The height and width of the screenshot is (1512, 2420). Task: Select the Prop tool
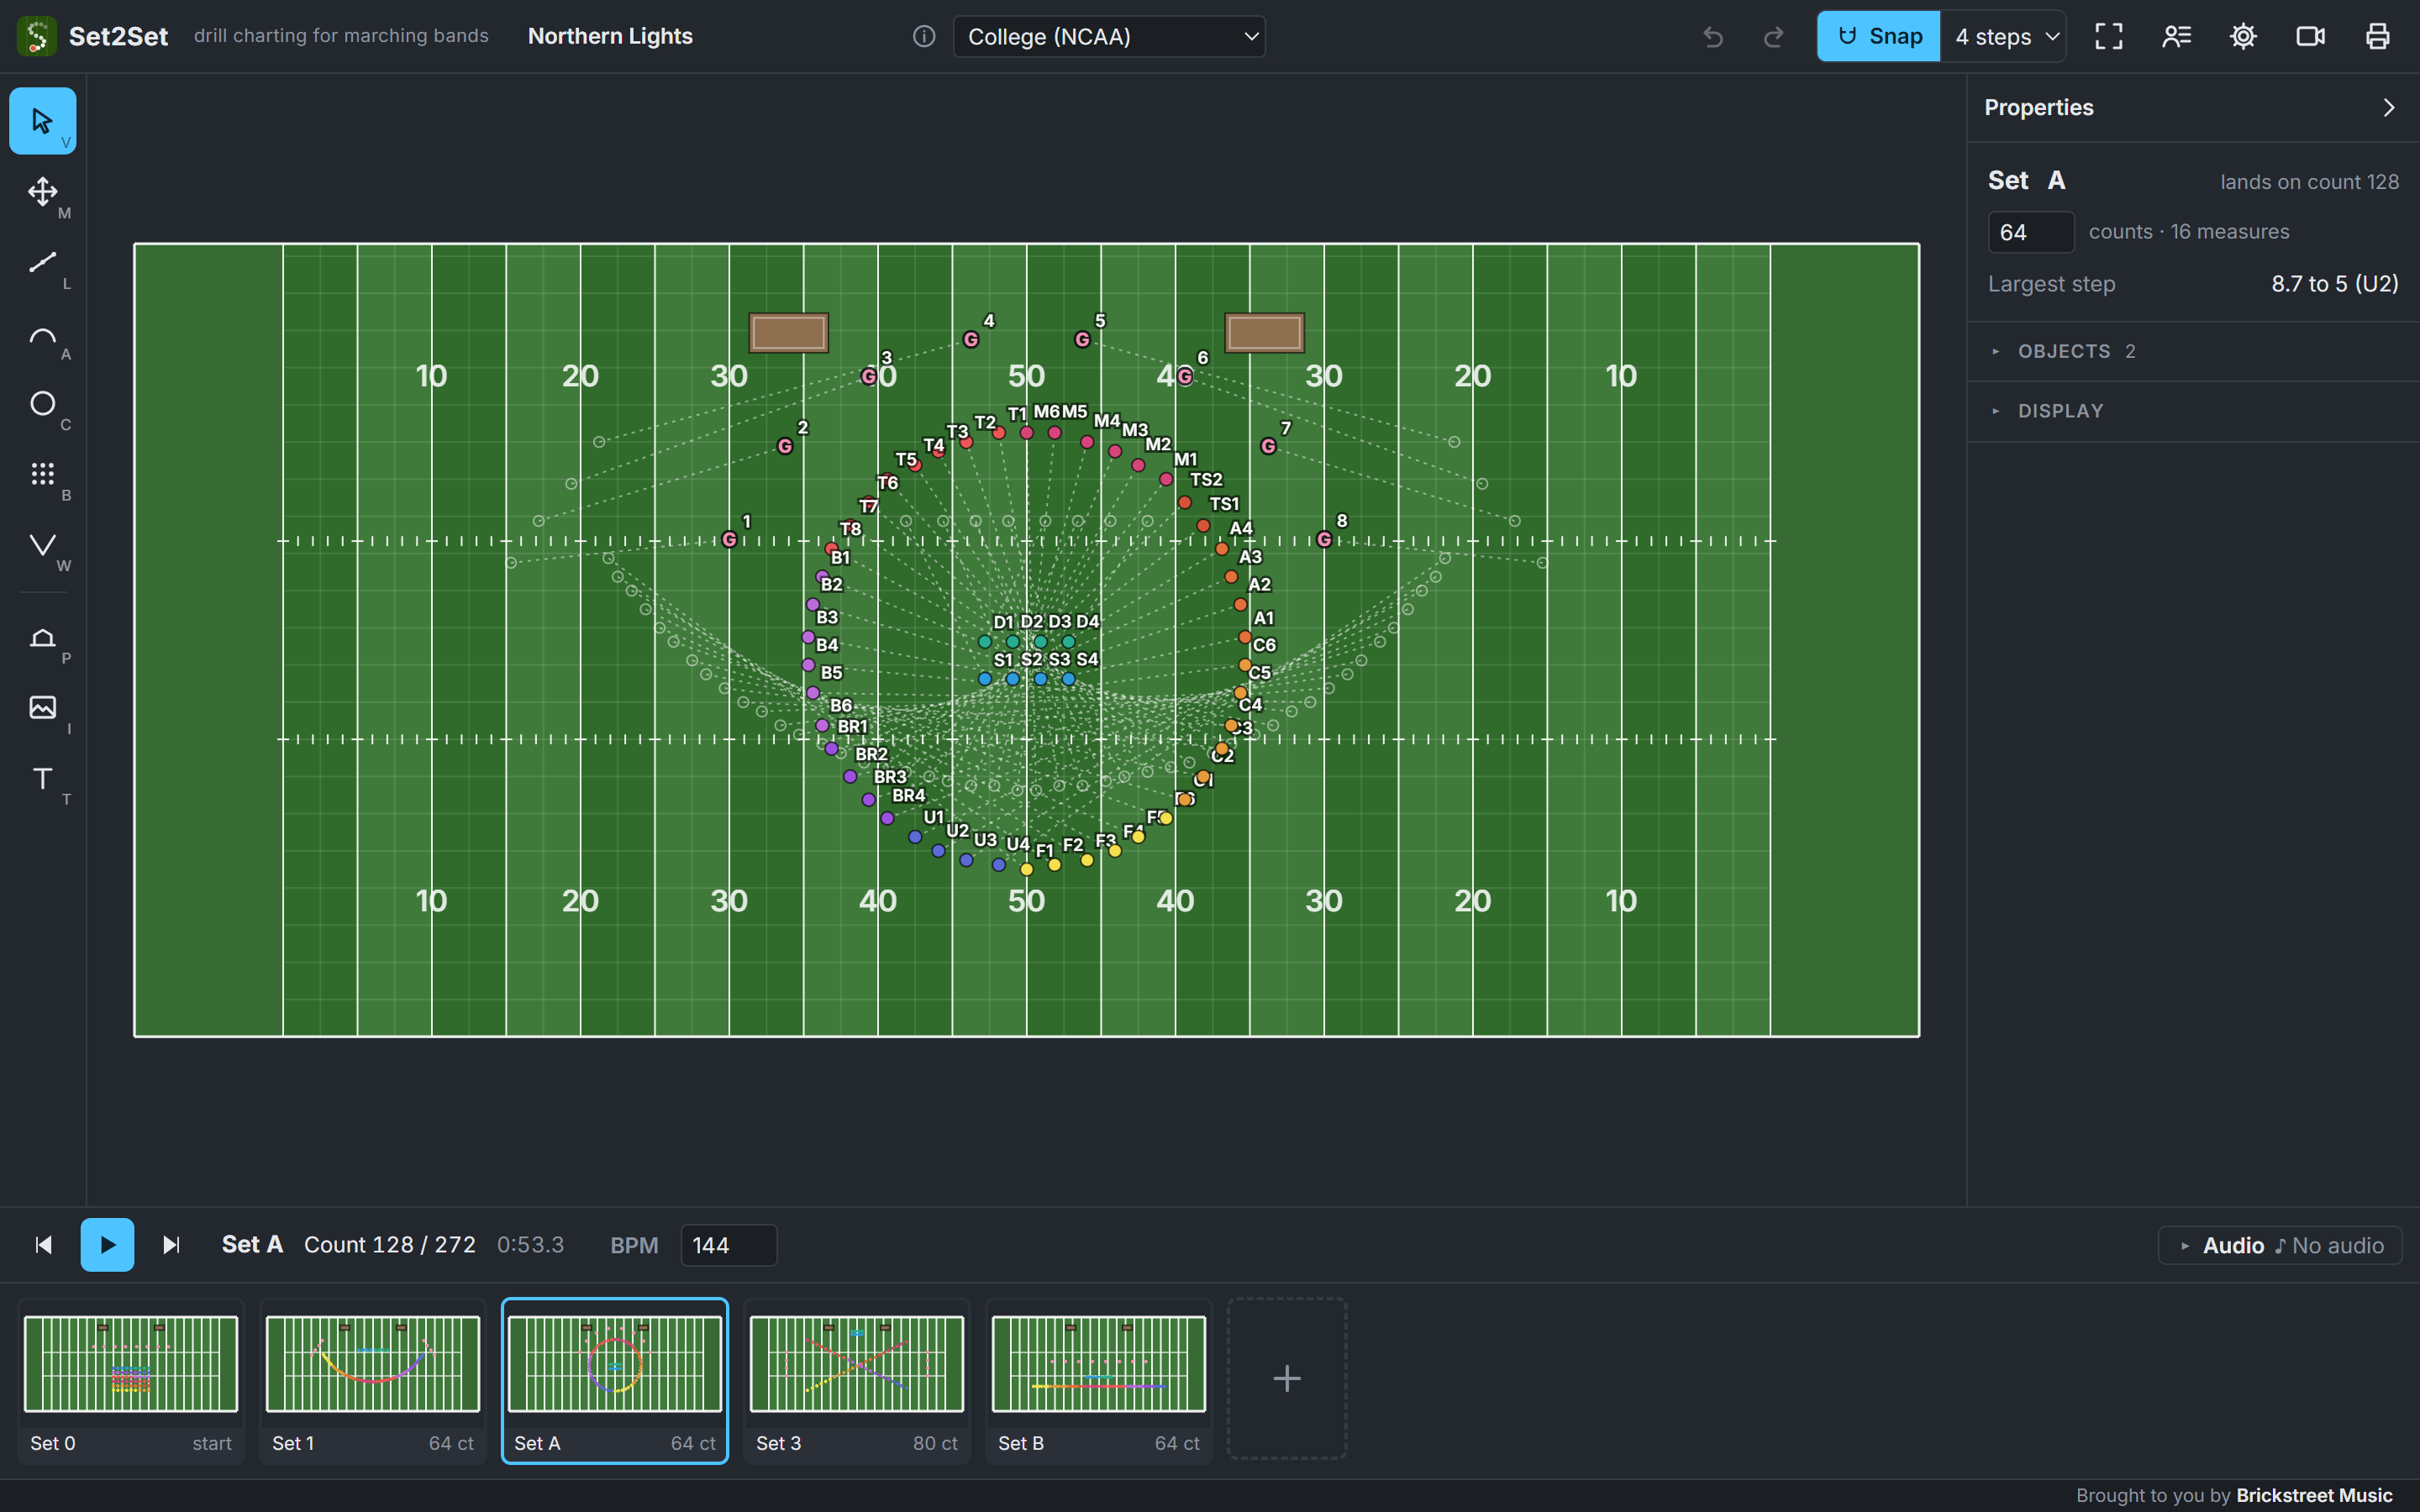point(42,637)
